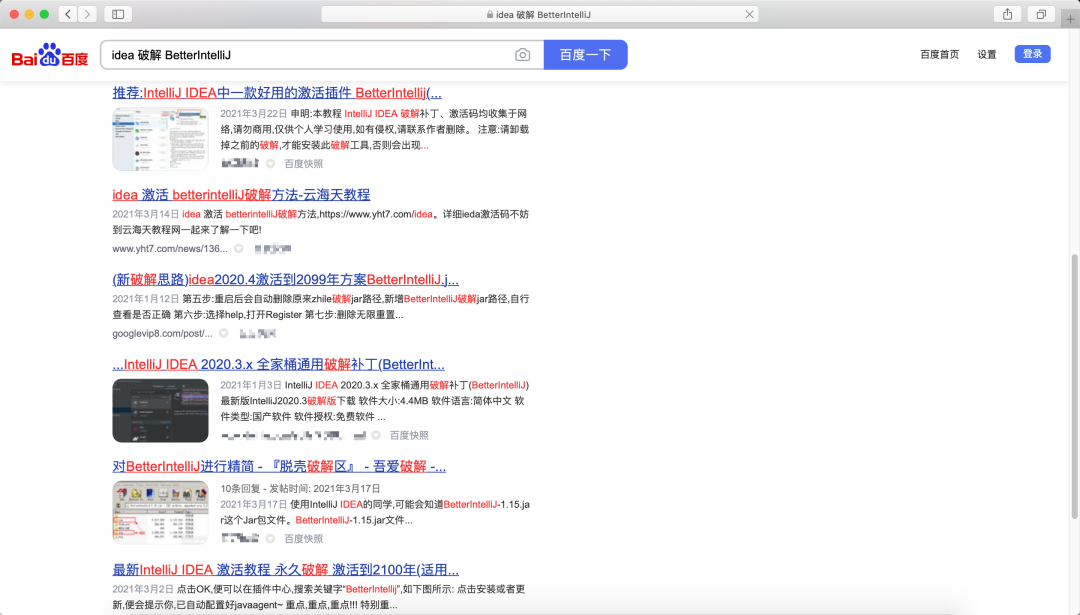Click the blue 登录 login button

click(x=1032, y=54)
